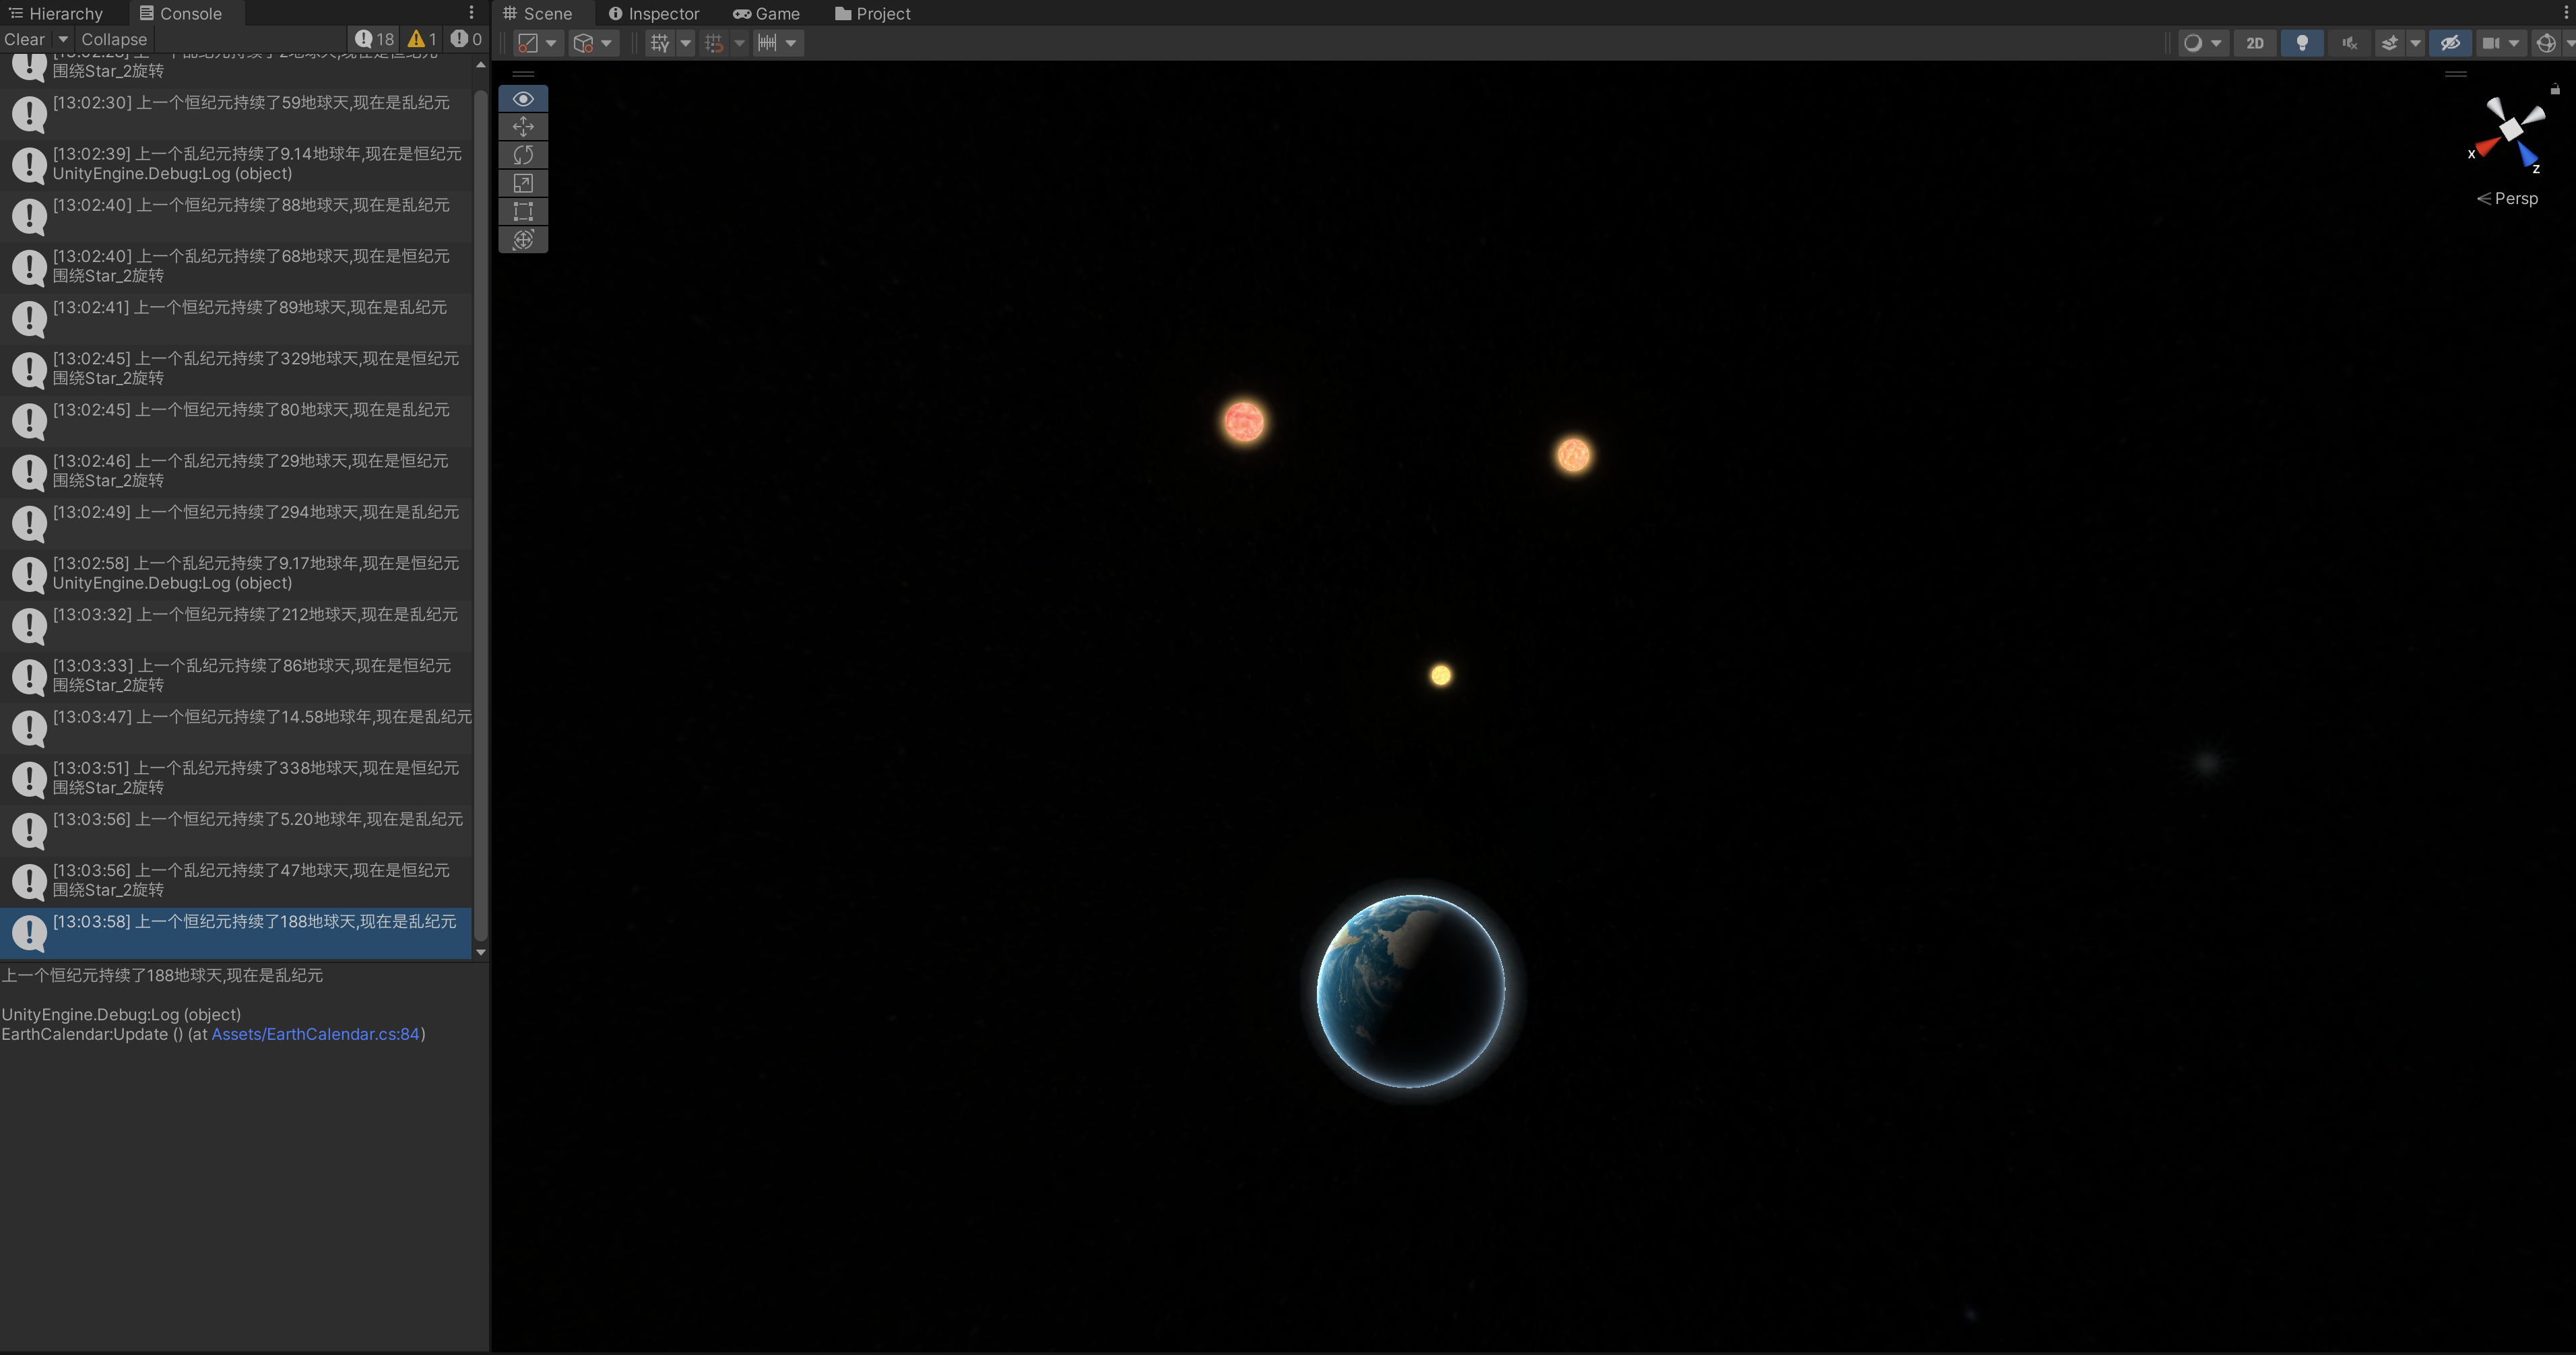Select log entry at 13:02:39
The height and width of the screenshot is (1355, 2576).
pyautogui.click(x=236, y=164)
